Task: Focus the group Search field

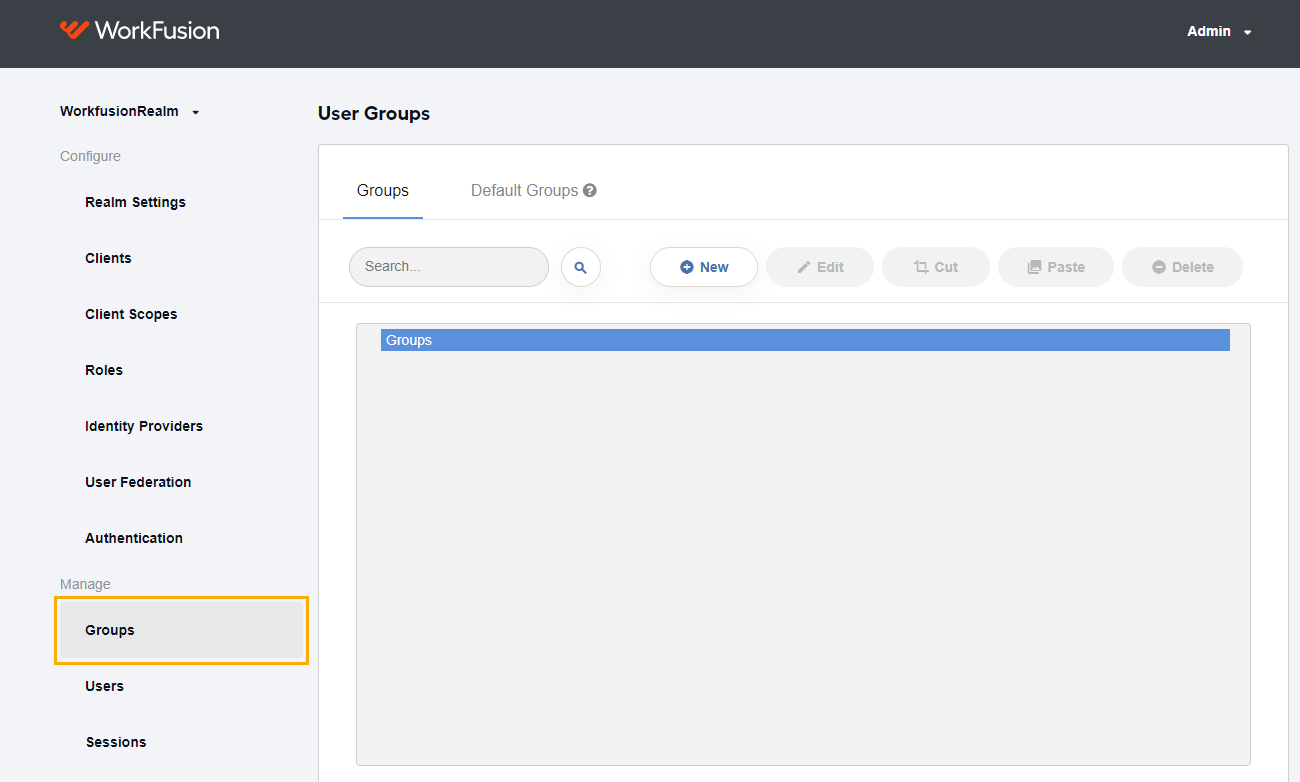Action: click(449, 267)
